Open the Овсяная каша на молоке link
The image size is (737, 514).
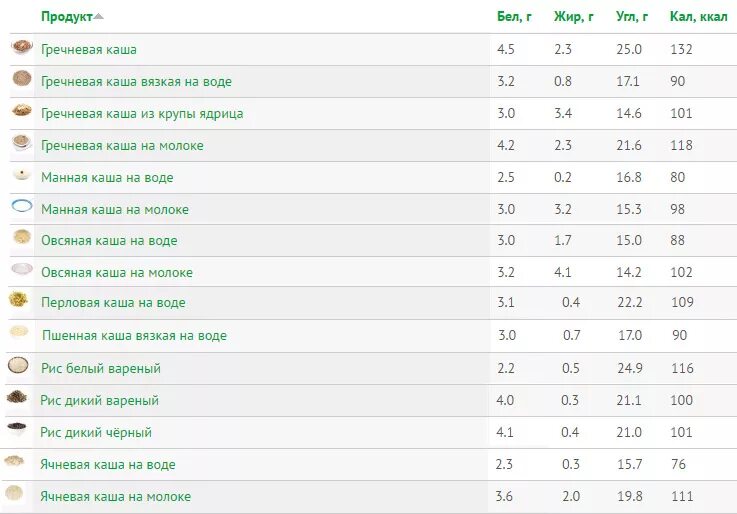click(x=117, y=273)
